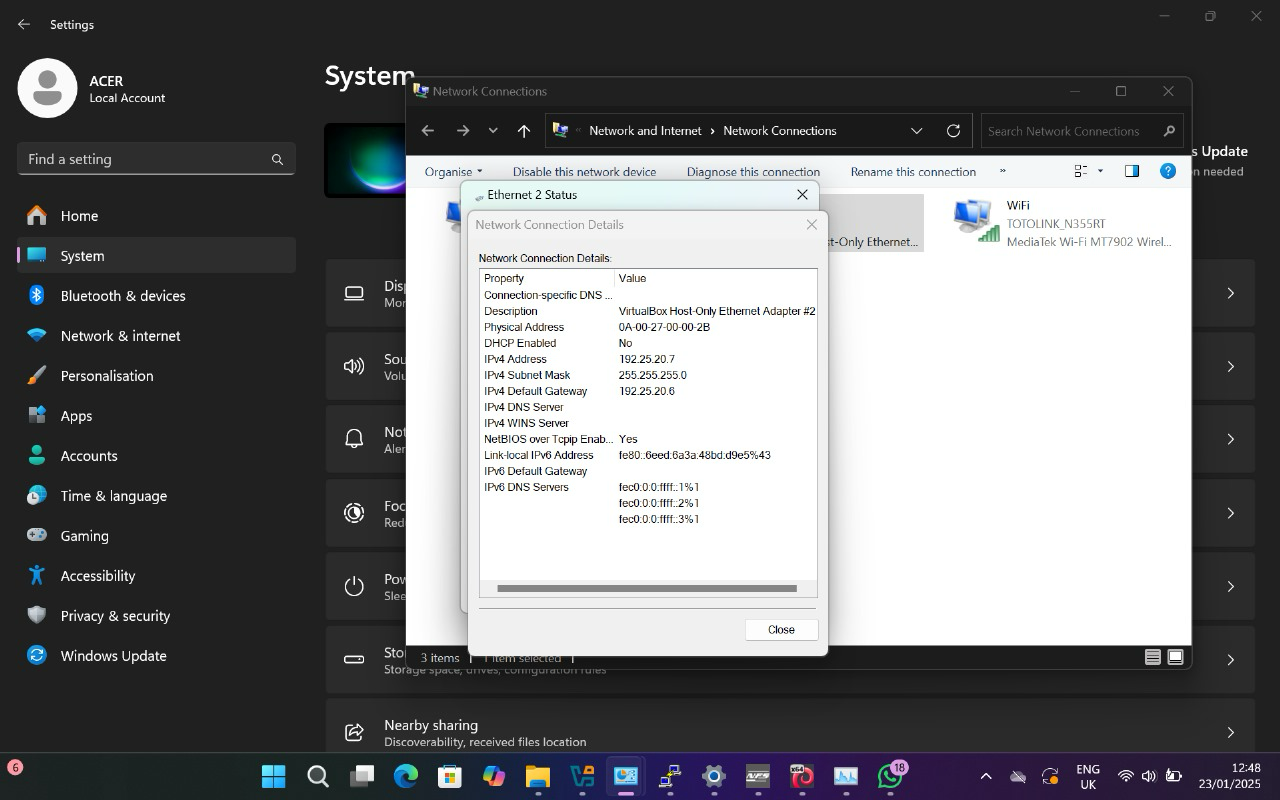Show more toolbar commands chevron
The width and height of the screenshot is (1280, 800).
(1003, 171)
